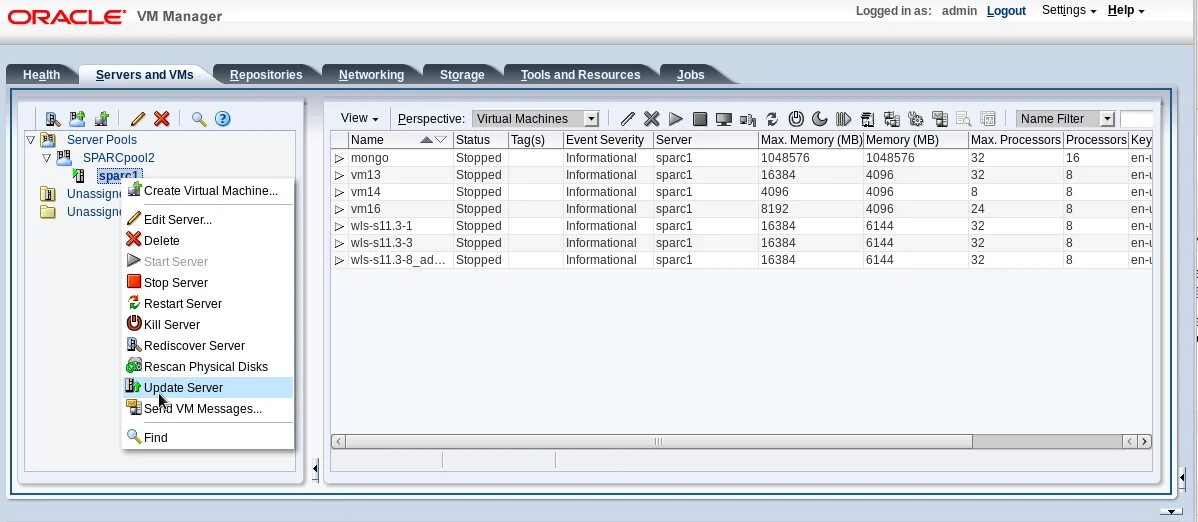Screen dimensions: 1198x522
Task: Open the View menu dropdown
Action: pyautogui.click(x=359, y=118)
